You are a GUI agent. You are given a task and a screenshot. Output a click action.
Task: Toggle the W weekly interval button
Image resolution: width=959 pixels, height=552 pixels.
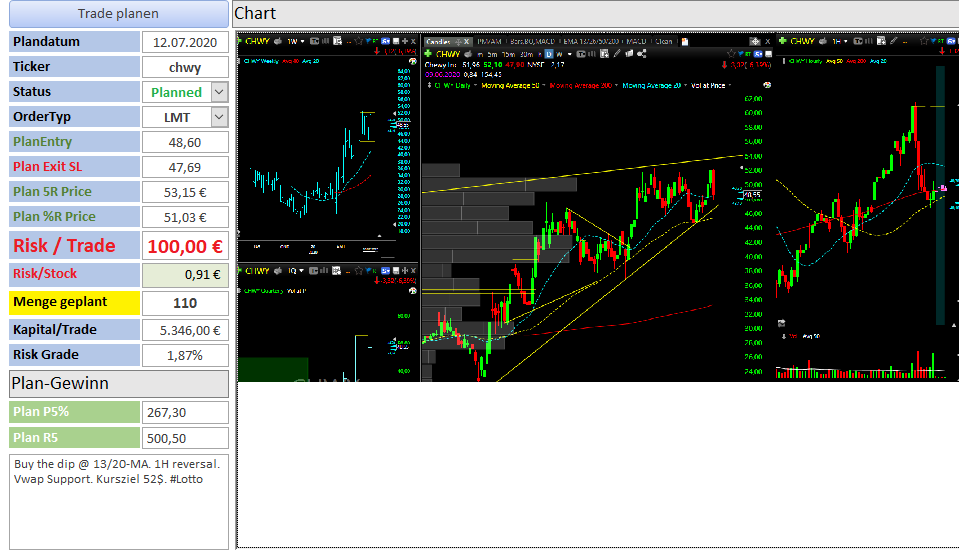[559, 54]
